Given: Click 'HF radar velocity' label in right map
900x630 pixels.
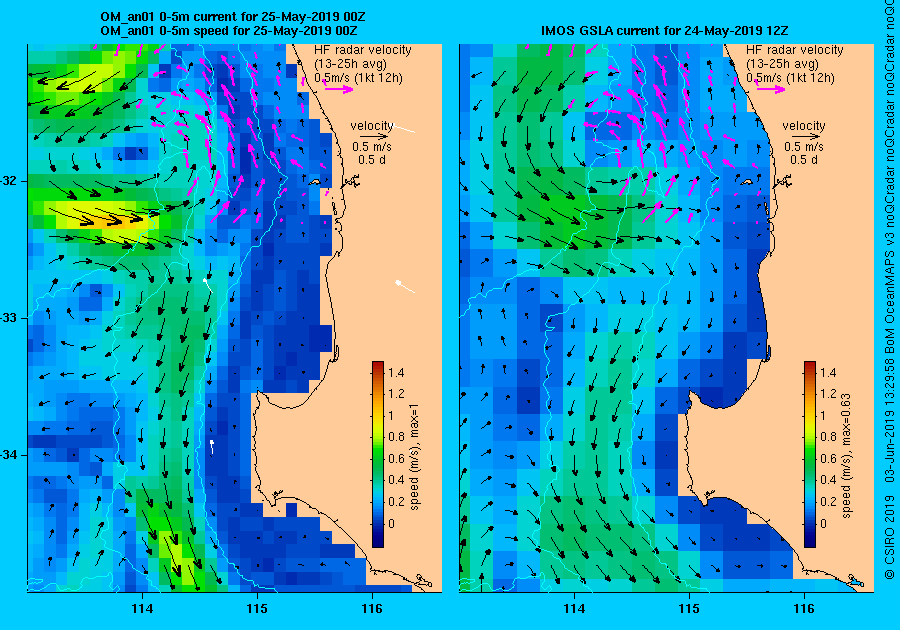Looking at the screenshot, I should coord(795,50).
